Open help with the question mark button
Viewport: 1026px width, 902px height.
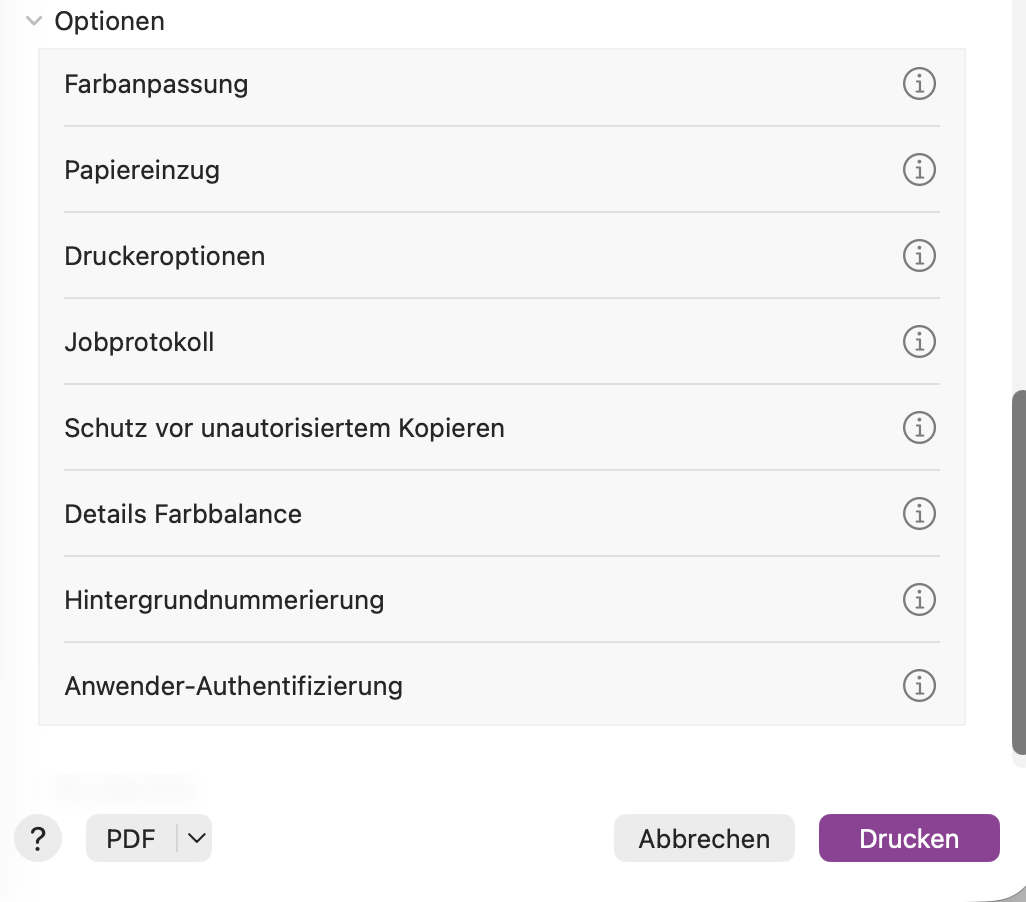point(38,838)
